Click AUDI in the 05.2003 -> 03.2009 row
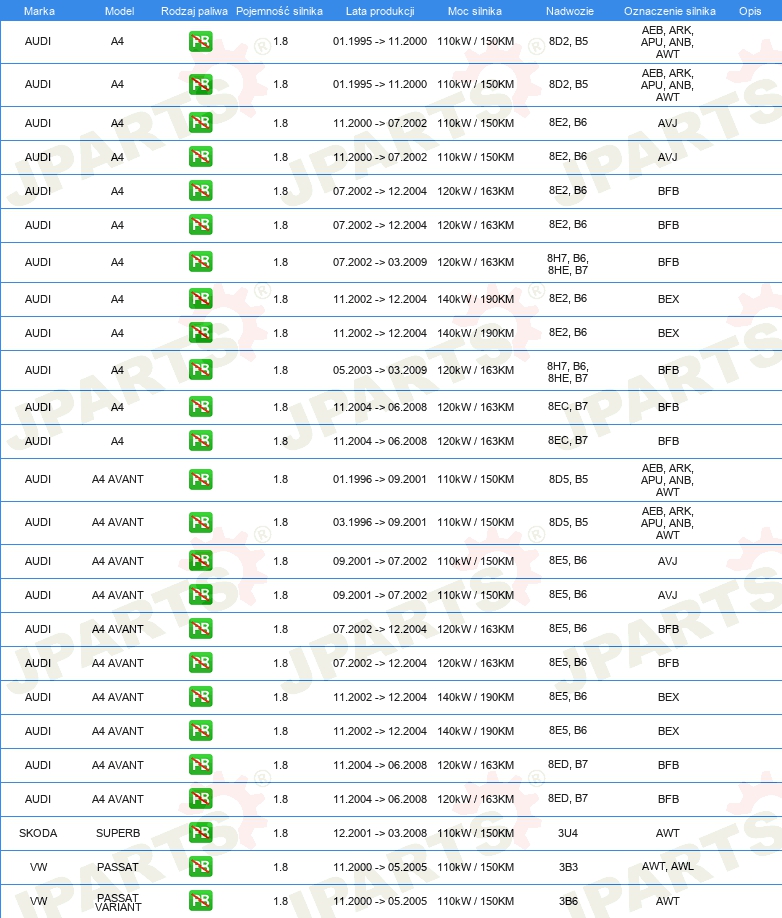This screenshot has height=918, width=782. click(x=37, y=370)
